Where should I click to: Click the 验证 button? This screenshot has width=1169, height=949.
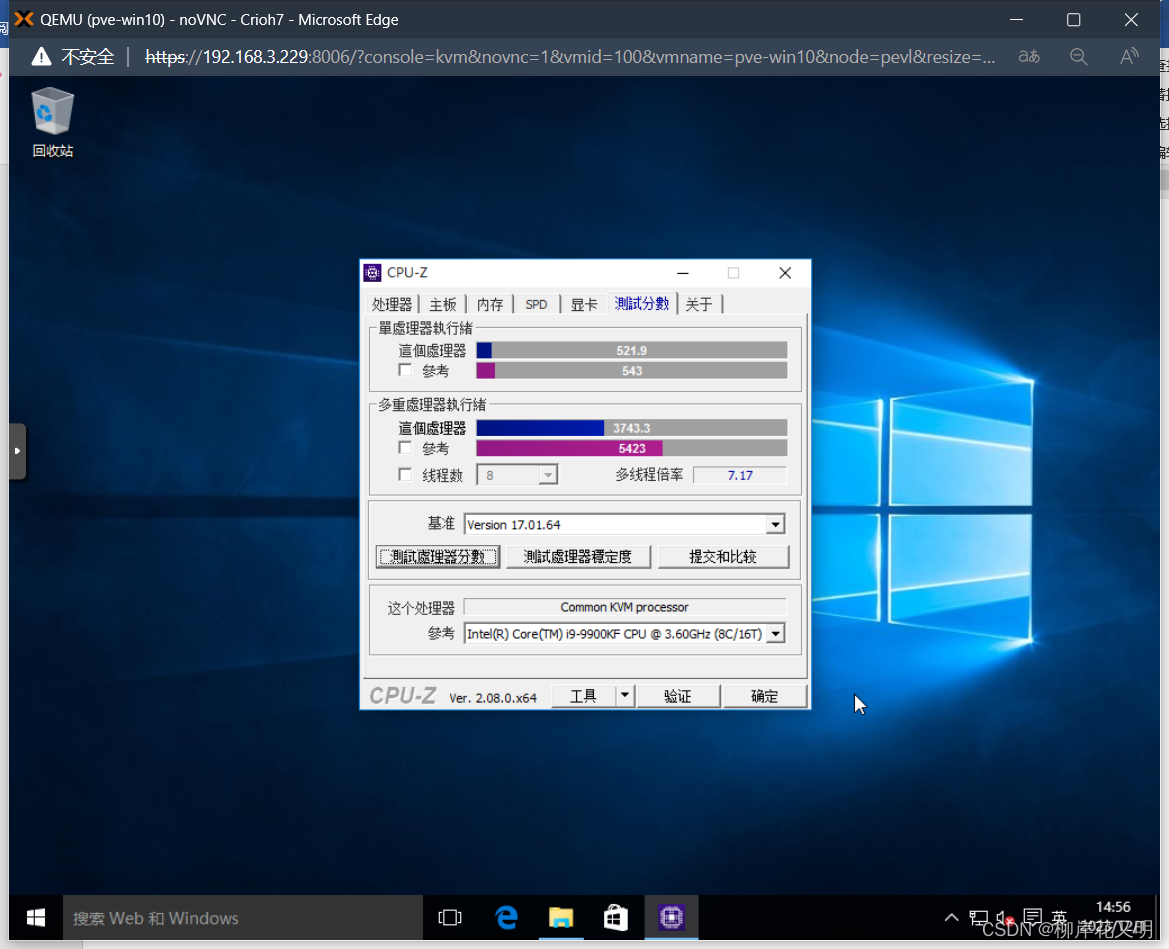(678, 696)
